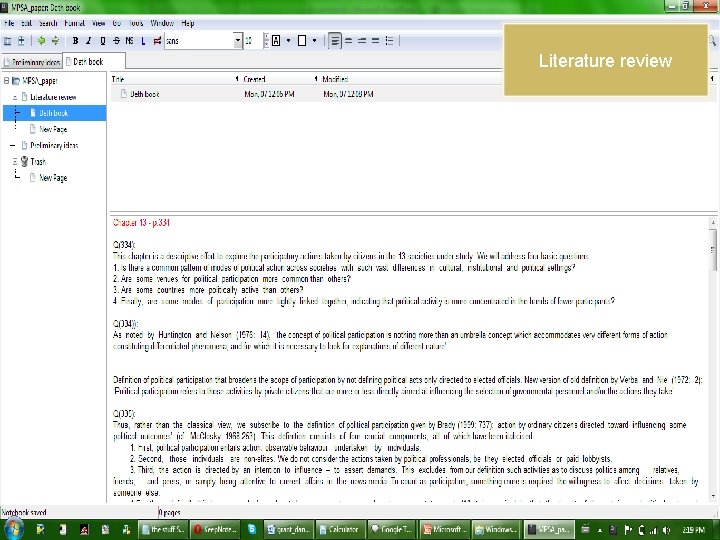Select Deth book in the tree

[x=54, y=113]
